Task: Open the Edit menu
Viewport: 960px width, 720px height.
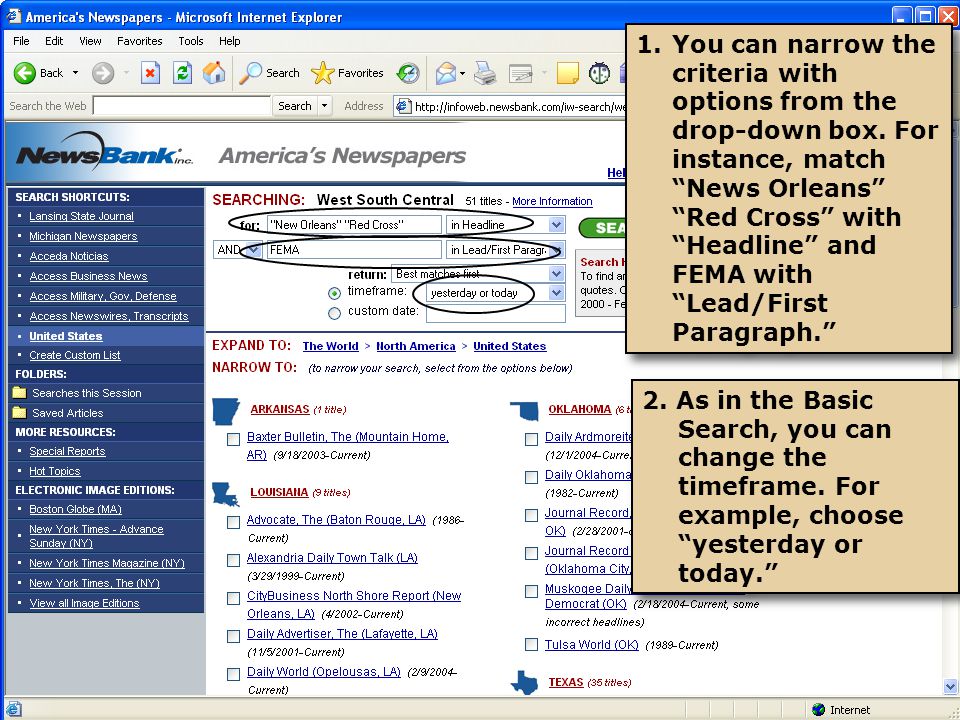Action: pos(54,41)
